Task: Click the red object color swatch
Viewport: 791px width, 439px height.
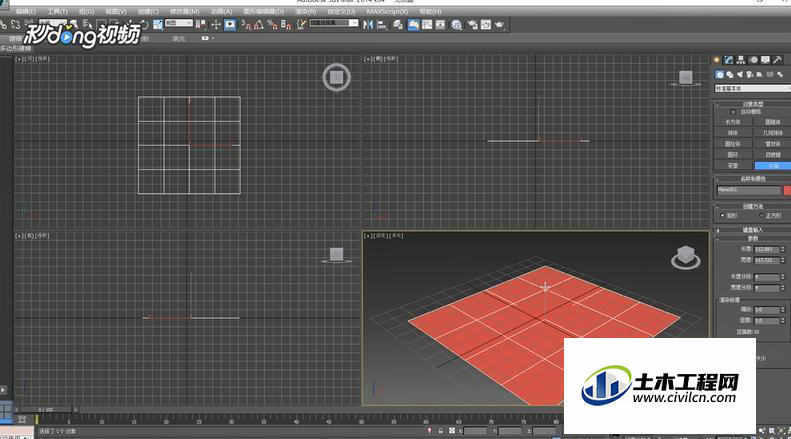Action: click(x=787, y=190)
